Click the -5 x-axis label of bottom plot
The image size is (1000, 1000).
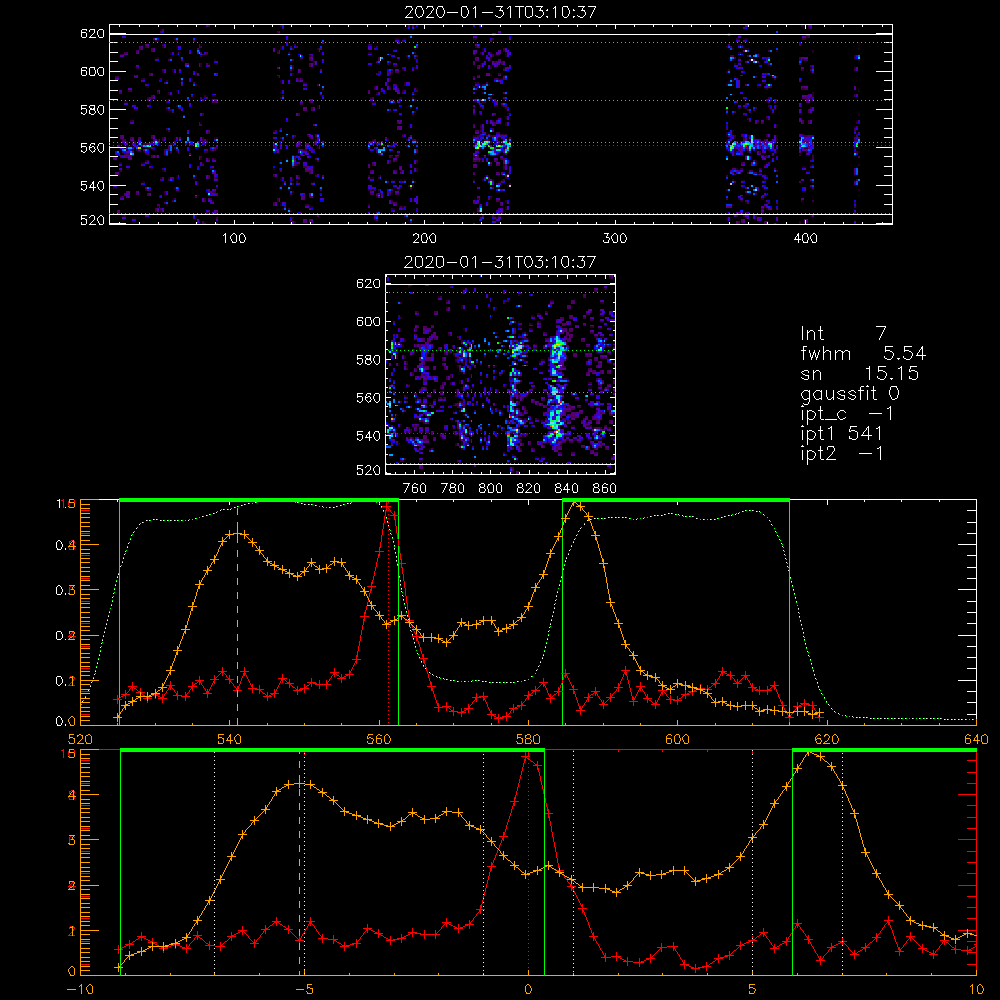304,989
